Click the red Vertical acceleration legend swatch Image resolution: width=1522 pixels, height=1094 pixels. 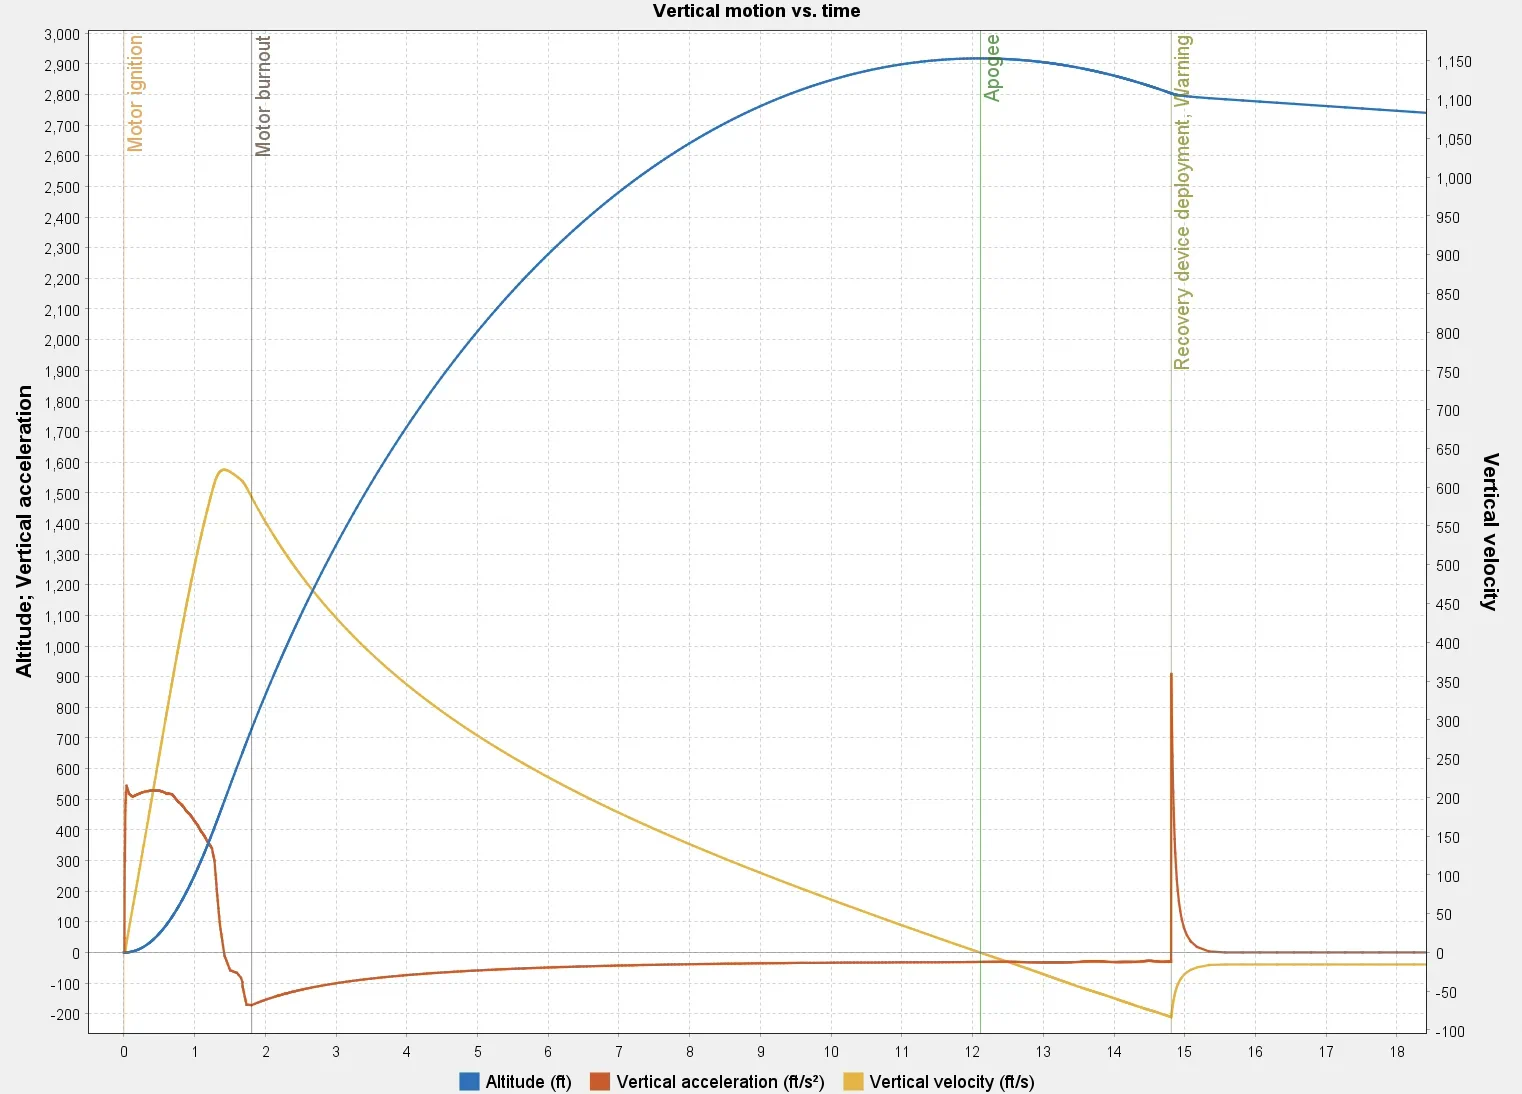click(600, 1081)
